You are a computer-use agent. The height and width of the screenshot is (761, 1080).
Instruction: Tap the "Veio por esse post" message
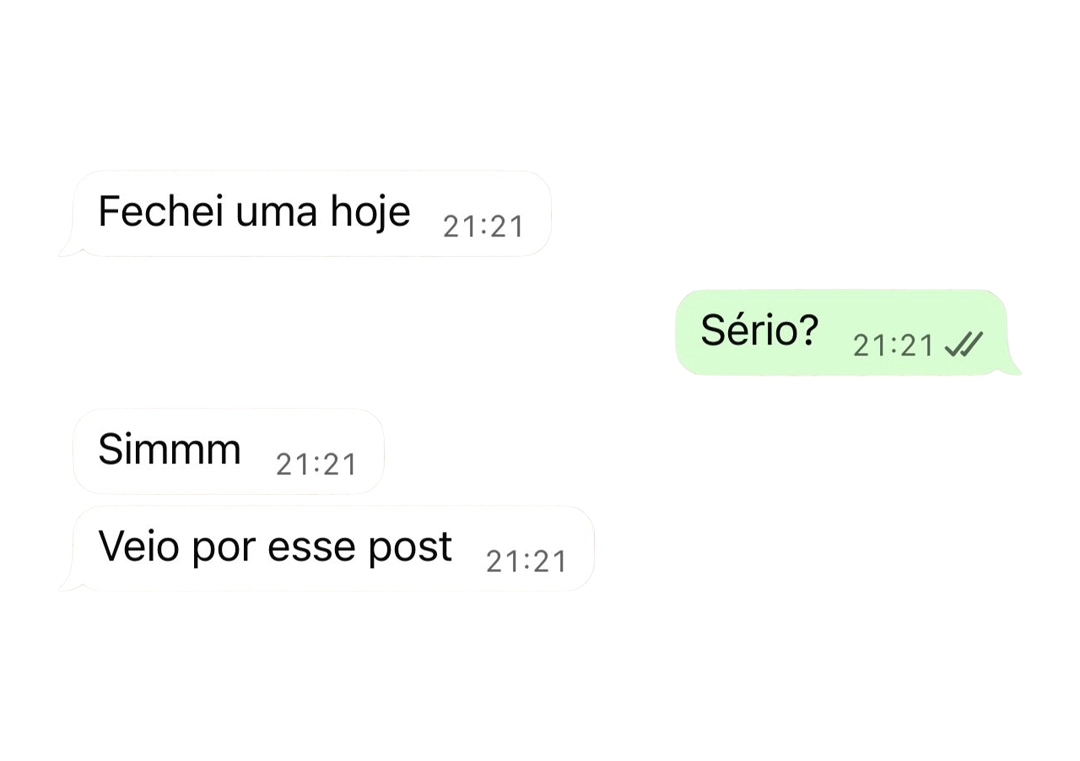tap(333, 548)
